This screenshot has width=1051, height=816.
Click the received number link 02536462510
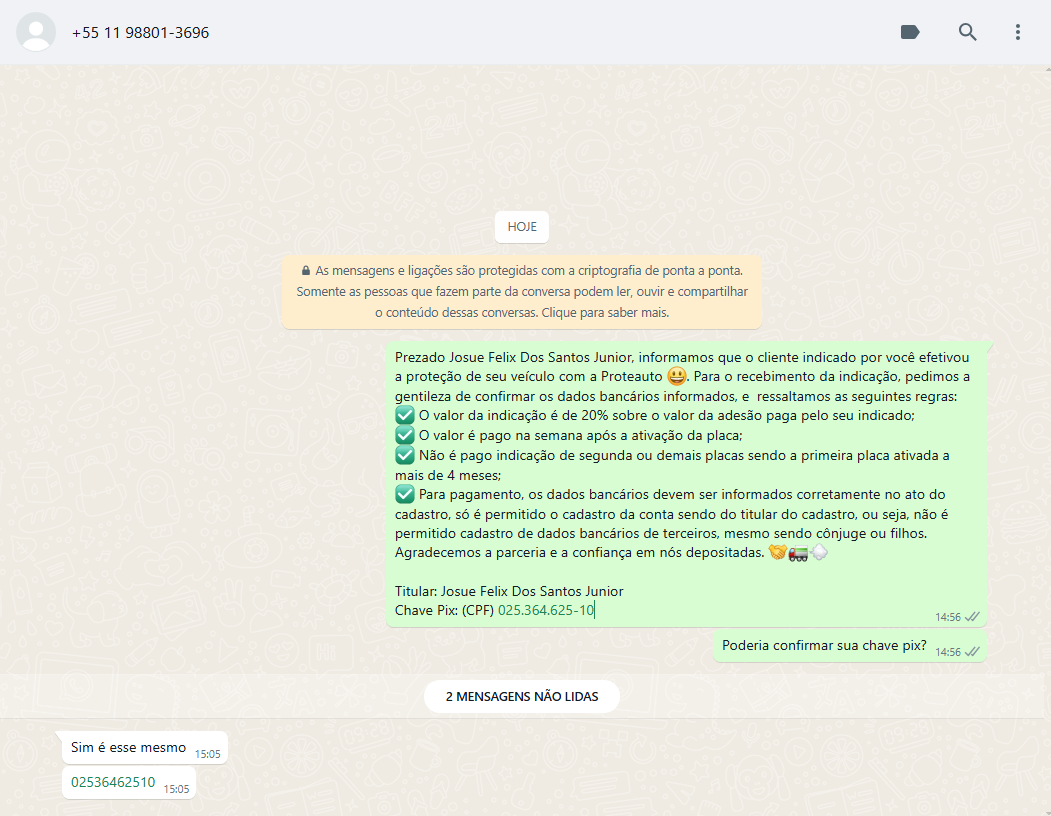tap(113, 782)
